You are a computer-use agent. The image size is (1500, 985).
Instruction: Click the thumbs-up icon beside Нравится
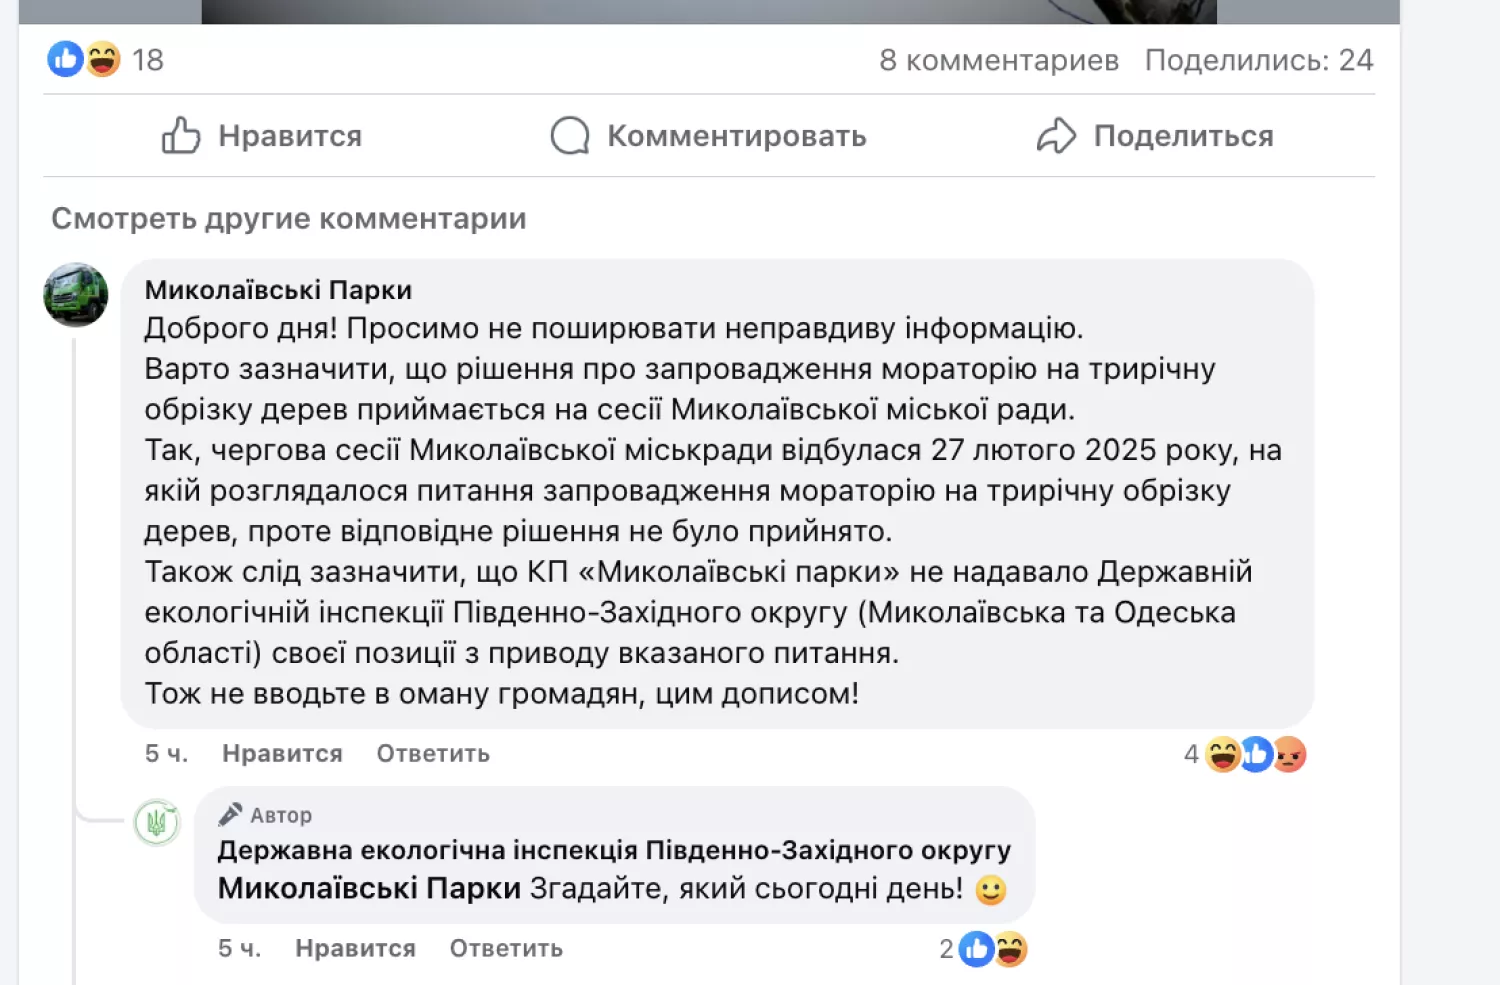pos(181,135)
